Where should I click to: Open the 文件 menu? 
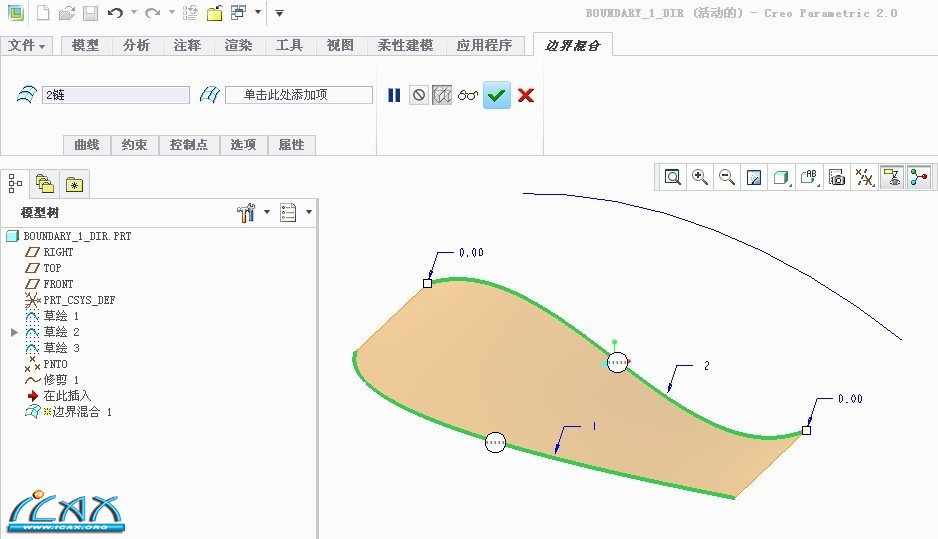26,45
